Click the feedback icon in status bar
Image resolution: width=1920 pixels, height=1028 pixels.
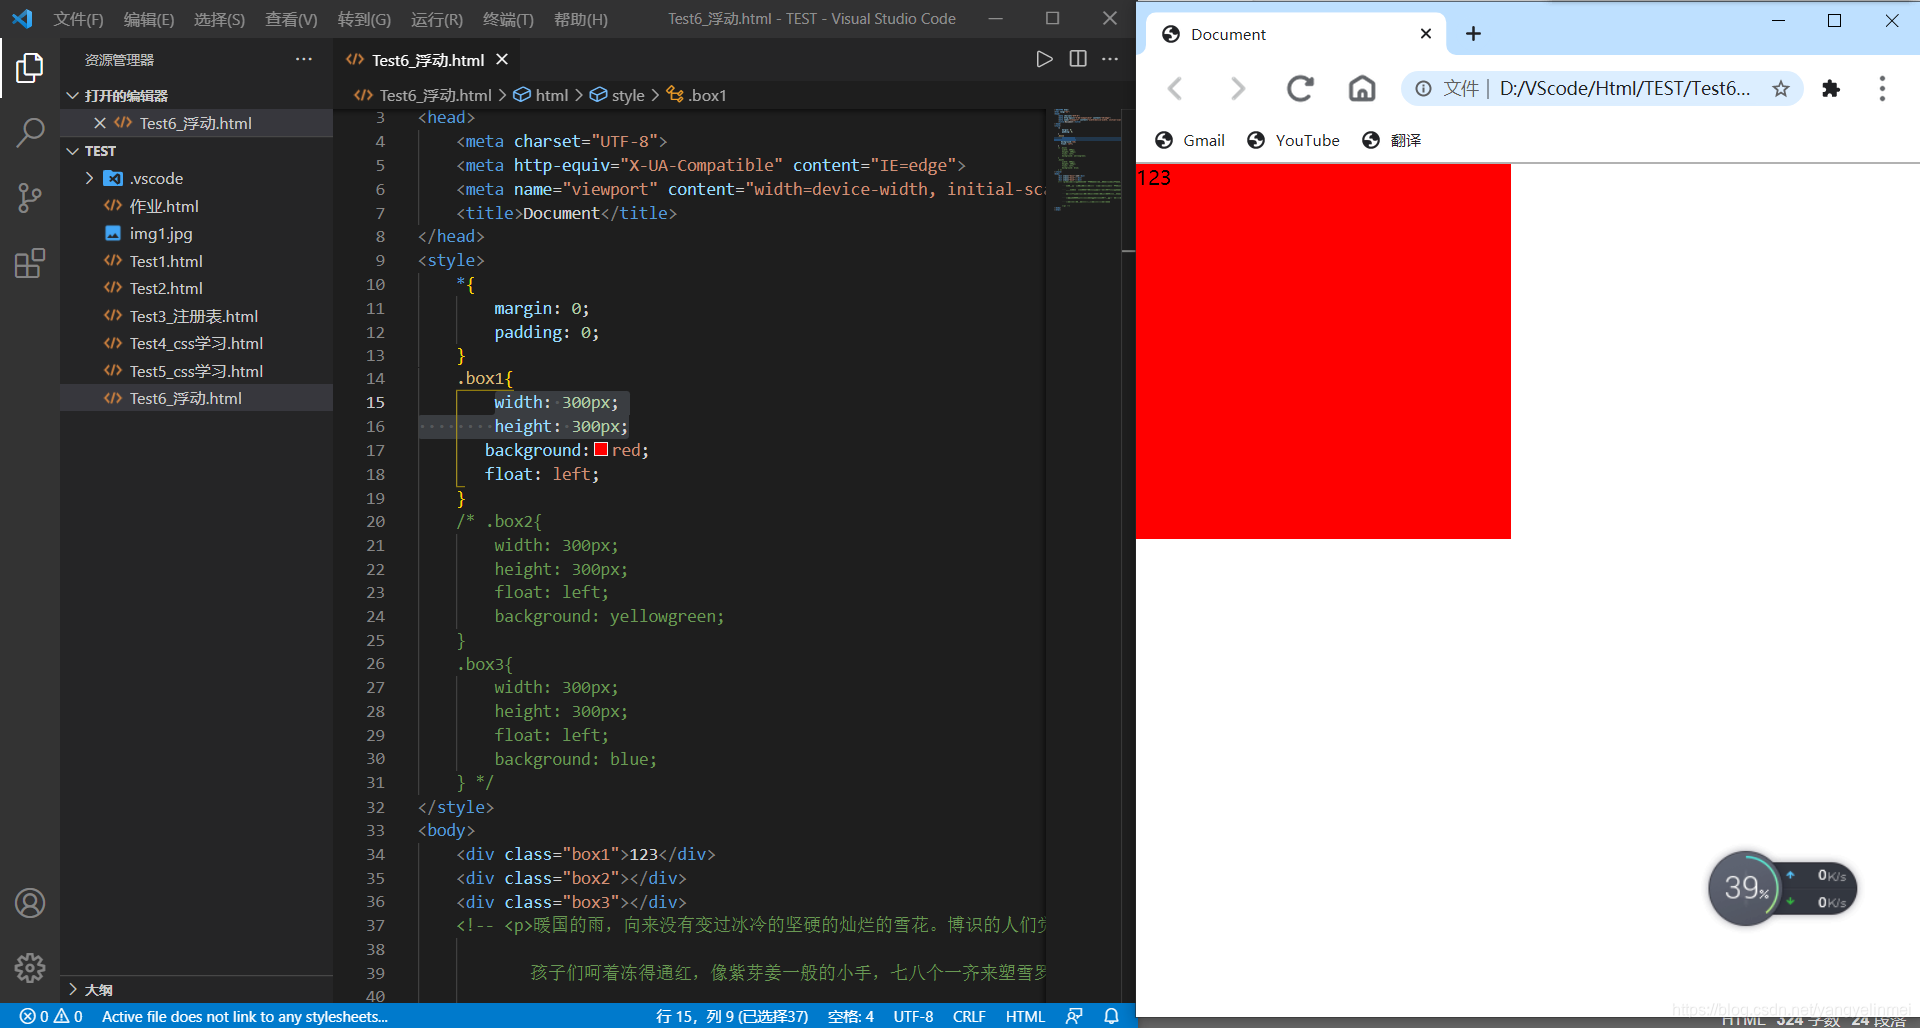1075,1016
